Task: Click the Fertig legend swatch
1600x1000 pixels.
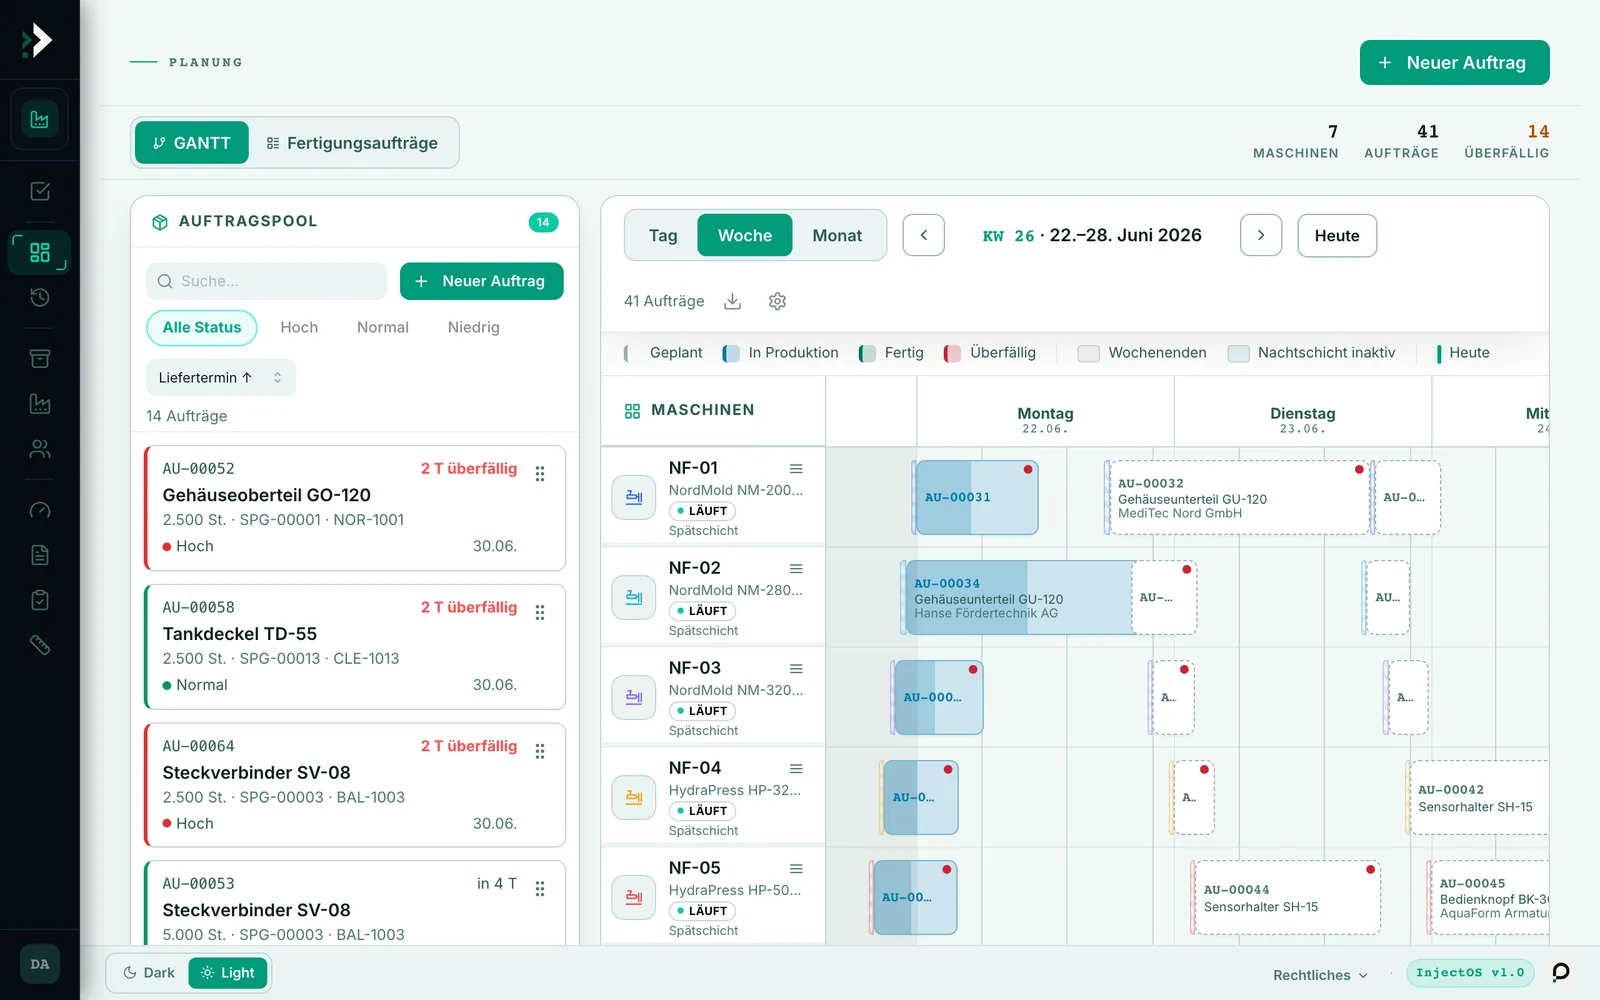Action: point(867,353)
